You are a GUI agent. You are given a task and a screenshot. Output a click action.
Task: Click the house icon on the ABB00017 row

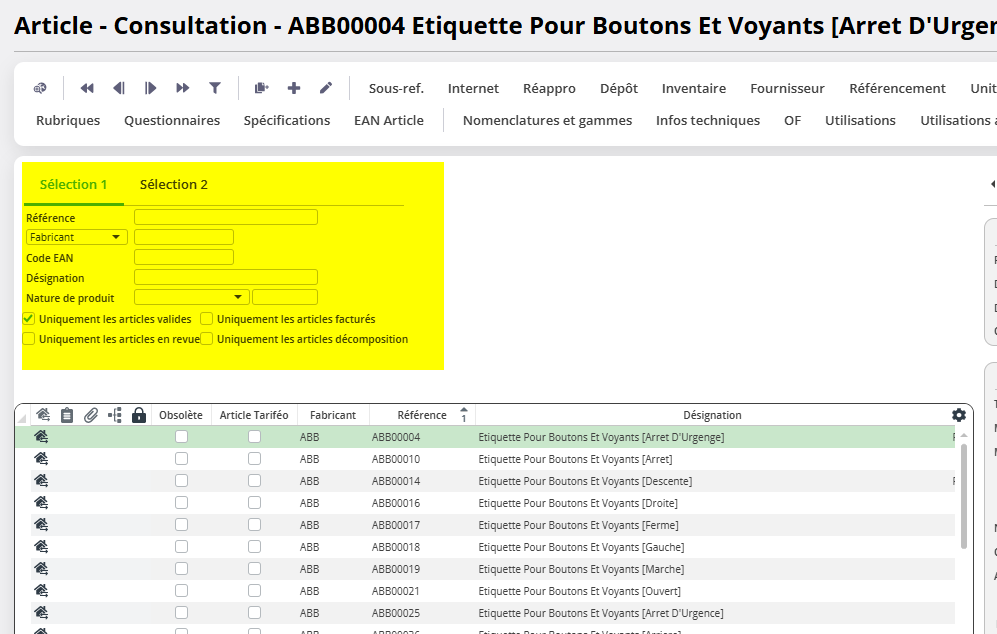point(41,525)
